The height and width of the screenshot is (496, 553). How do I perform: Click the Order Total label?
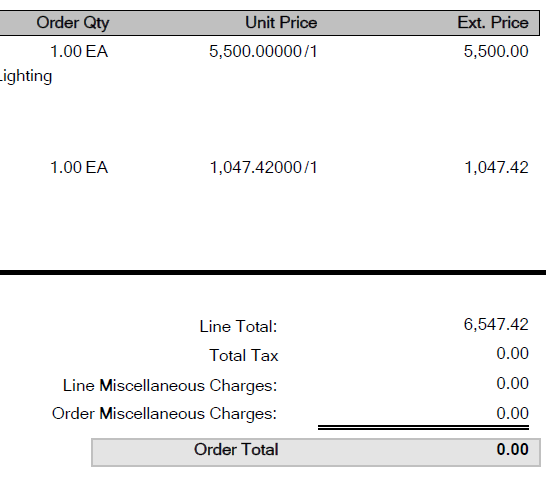236,450
